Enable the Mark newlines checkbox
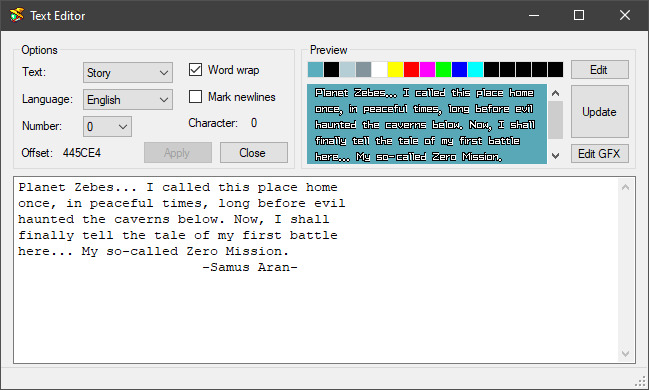The height and width of the screenshot is (390, 649). tap(195, 96)
